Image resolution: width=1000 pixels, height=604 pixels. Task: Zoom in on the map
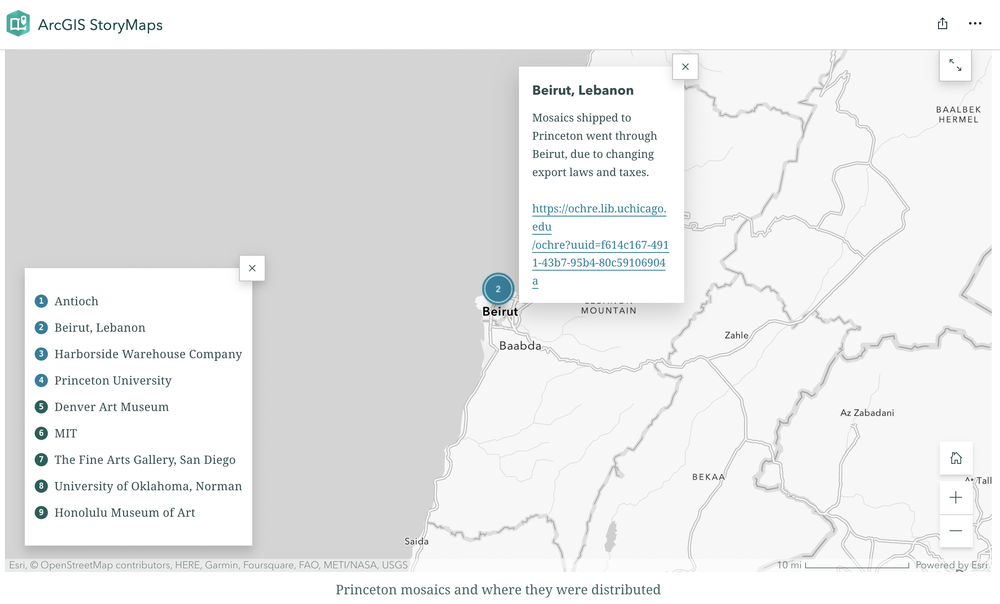pyautogui.click(x=956, y=497)
